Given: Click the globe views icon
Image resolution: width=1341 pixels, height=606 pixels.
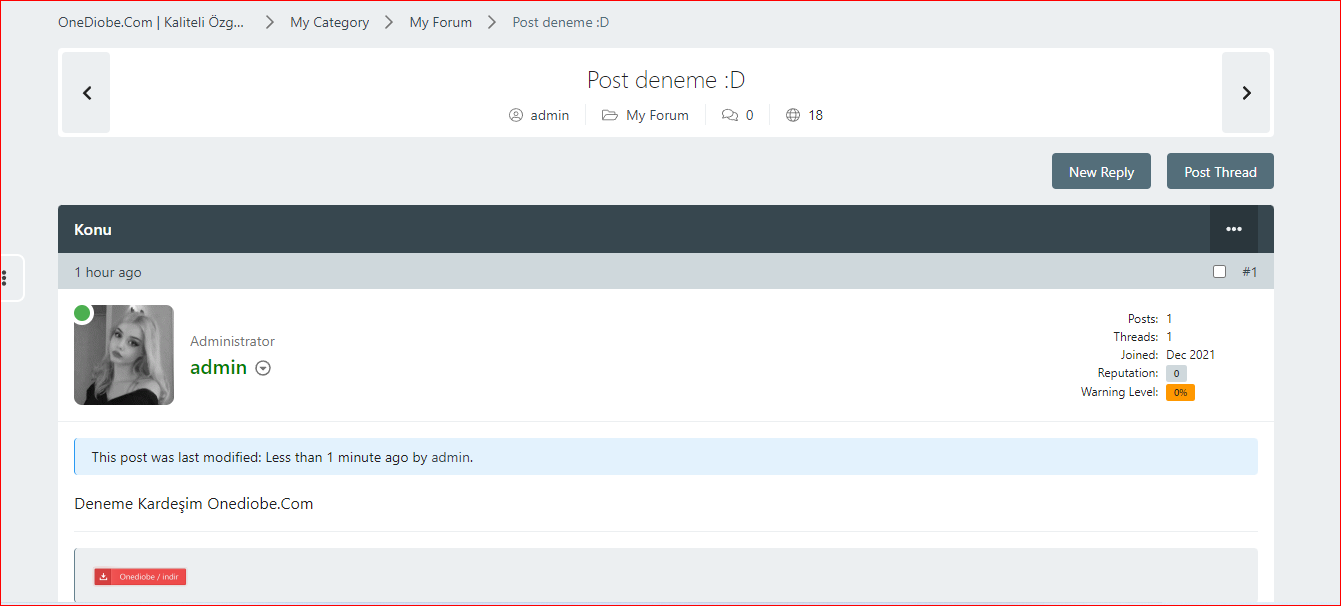Looking at the screenshot, I should [793, 115].
